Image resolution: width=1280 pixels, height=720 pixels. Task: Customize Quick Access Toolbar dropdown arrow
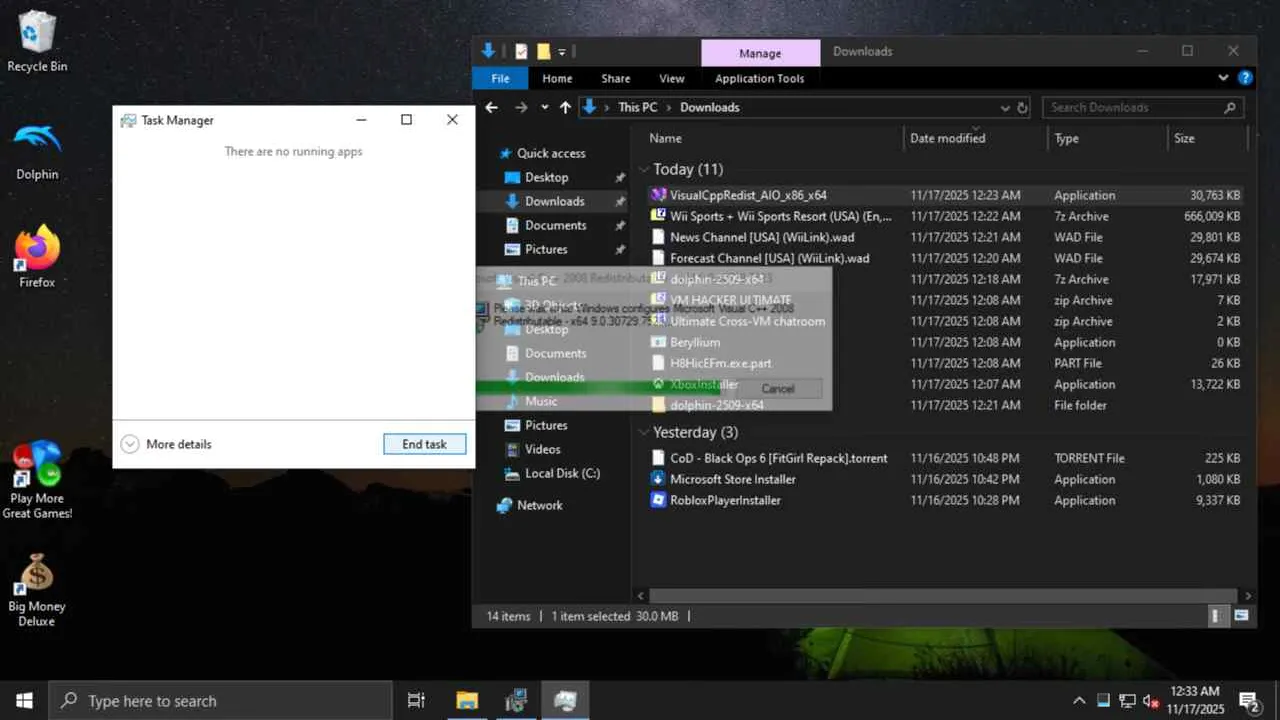tap(562, 51)
